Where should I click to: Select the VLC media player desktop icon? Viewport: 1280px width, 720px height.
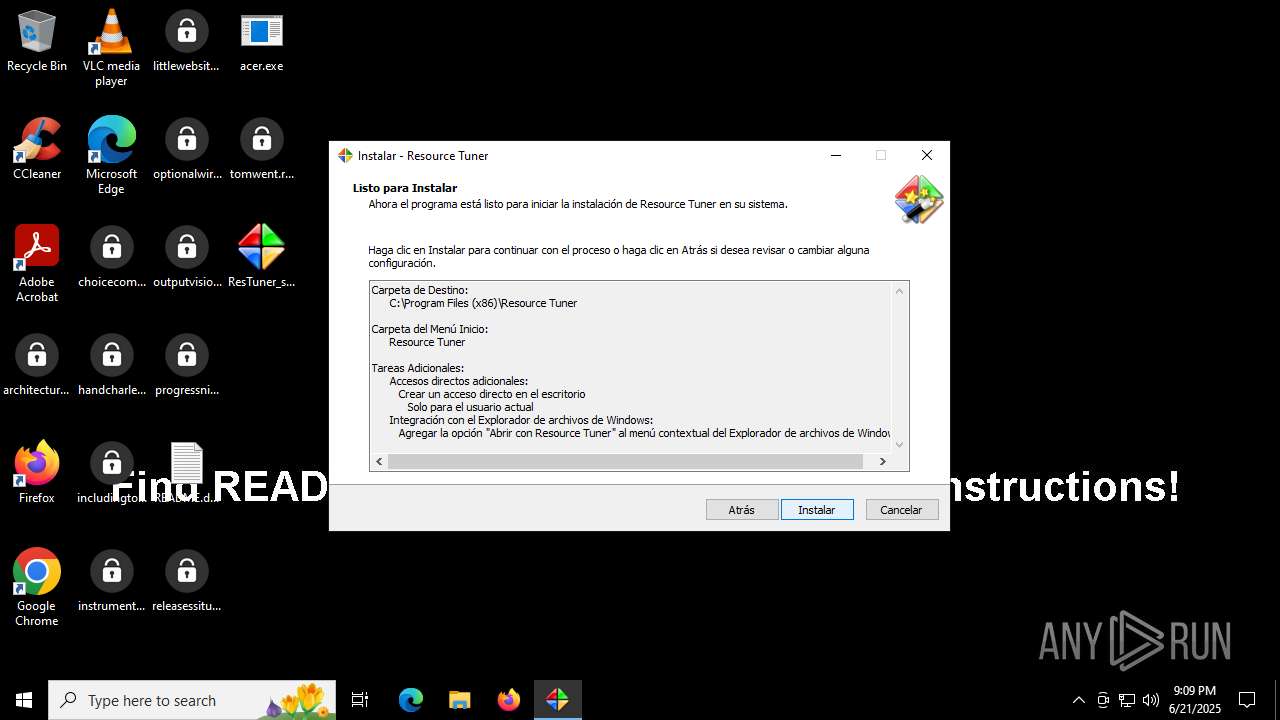click(111, 48)
